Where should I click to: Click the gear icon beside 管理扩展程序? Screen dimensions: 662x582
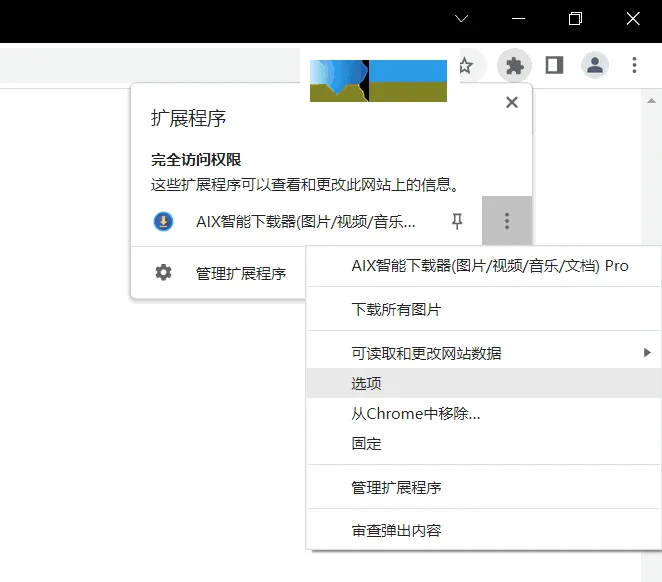pyautogui.click(x=163, y=273)
